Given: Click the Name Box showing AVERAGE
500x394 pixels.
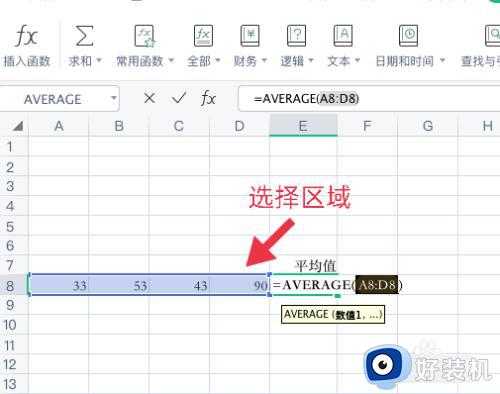Looking at the screenshot, I should 53,99.
